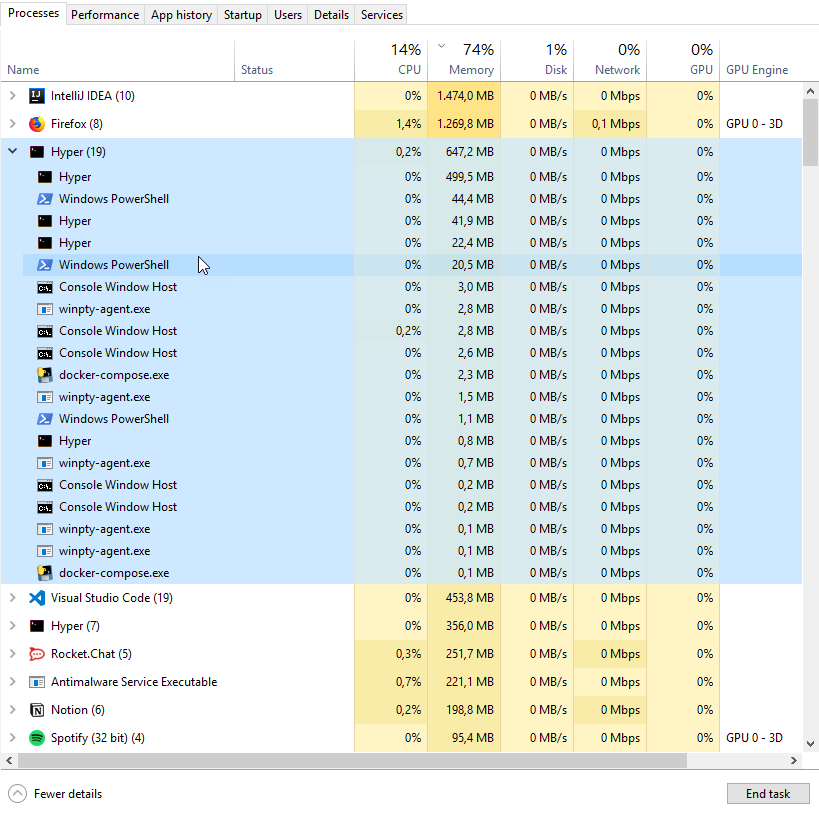Select the 1.474,0 MB memory cell
Screen dimensions: 819x818
(x=464, y=96)
